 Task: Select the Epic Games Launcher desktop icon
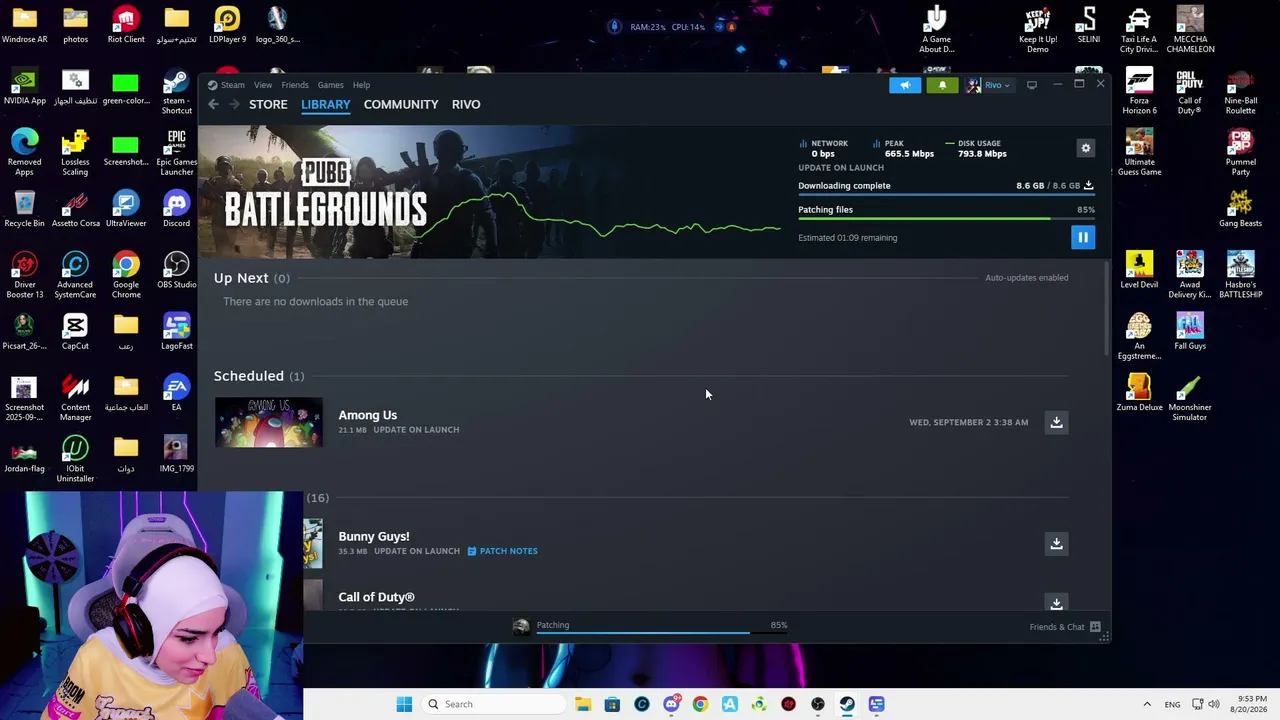point(176,153)
